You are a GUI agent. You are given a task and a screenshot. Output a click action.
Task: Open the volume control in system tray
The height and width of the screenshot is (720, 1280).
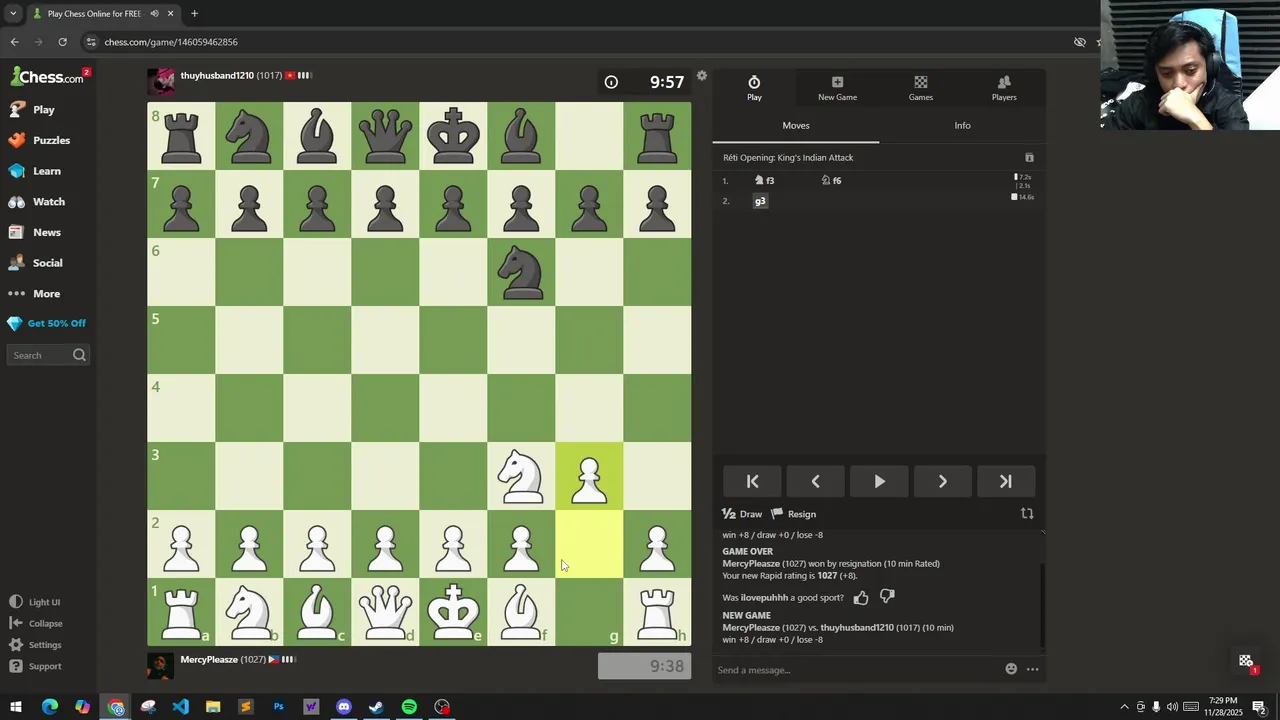pyautogui.click(x=1172, y=707)
